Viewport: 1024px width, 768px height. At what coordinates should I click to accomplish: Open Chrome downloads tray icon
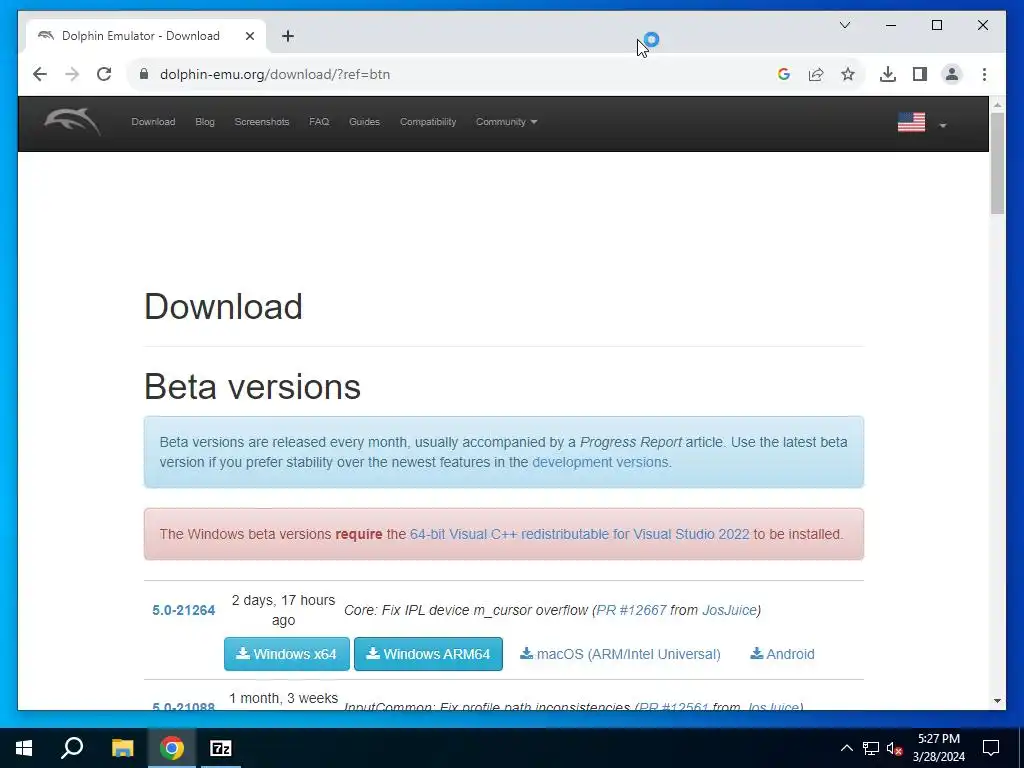point(888,74)
